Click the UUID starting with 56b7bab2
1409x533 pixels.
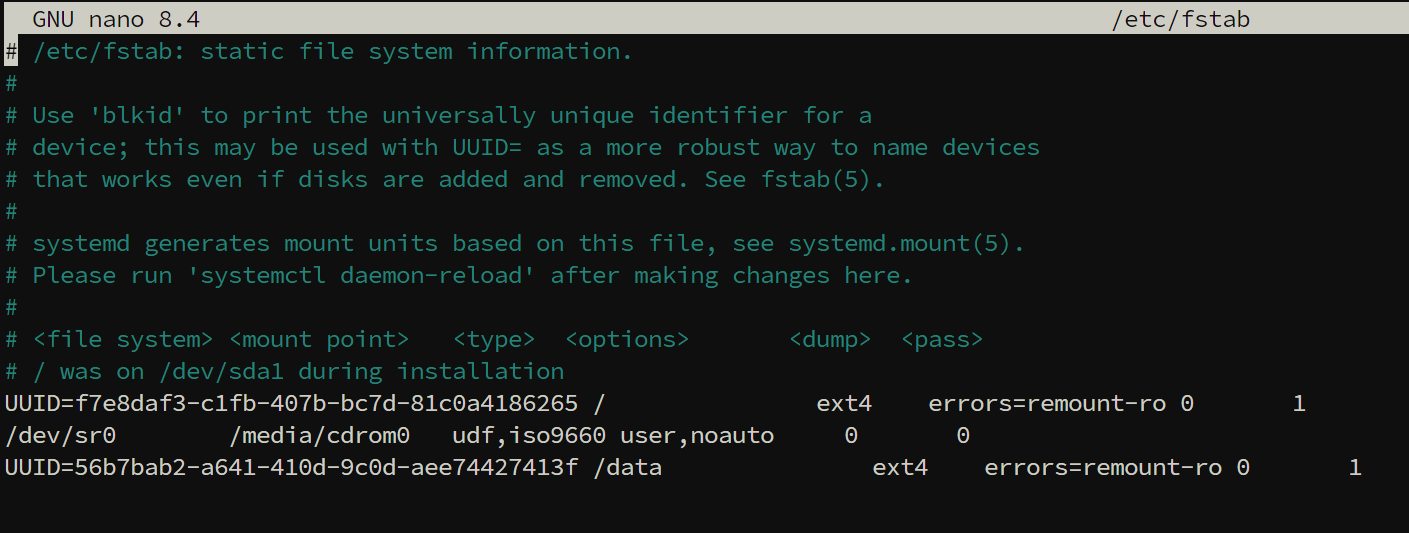click(291, 468)
